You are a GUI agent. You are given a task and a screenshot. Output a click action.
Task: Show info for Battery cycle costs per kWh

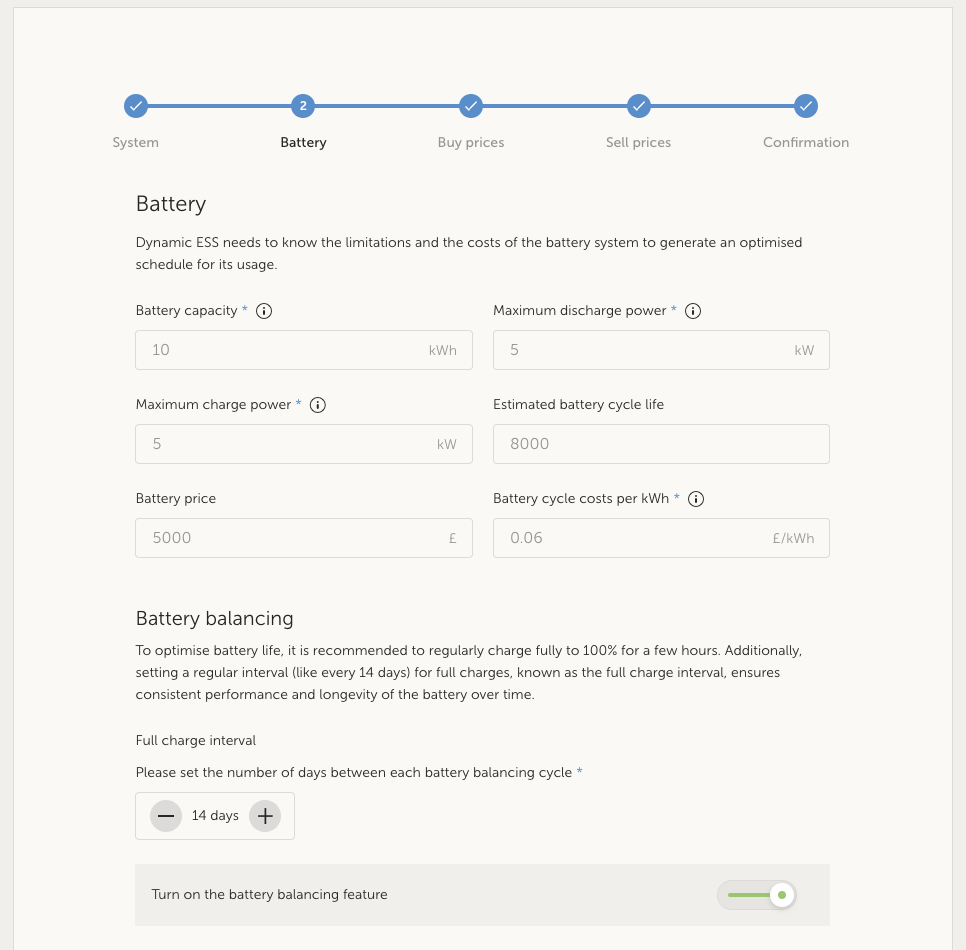696,499
